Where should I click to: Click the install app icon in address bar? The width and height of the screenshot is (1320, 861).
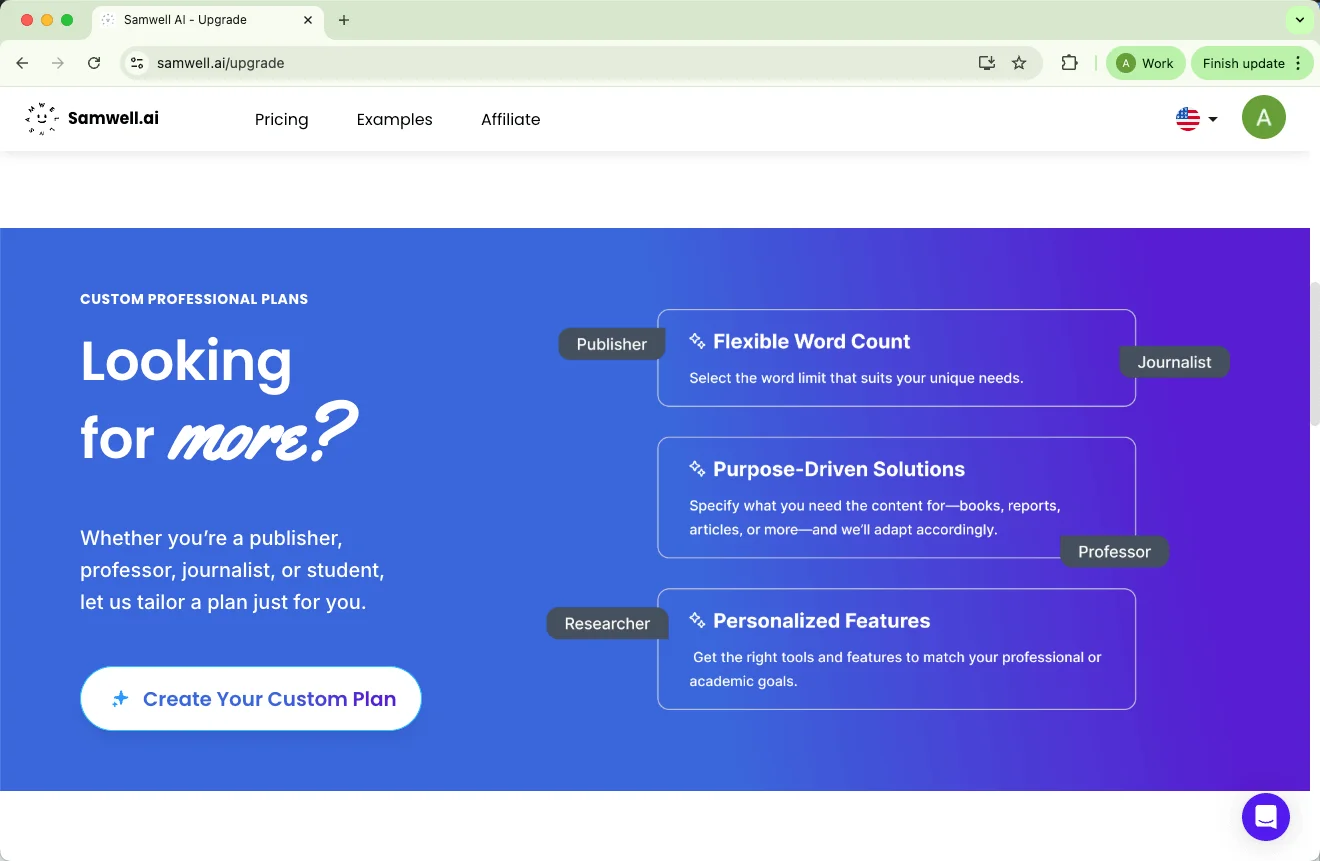pos(987,63)
